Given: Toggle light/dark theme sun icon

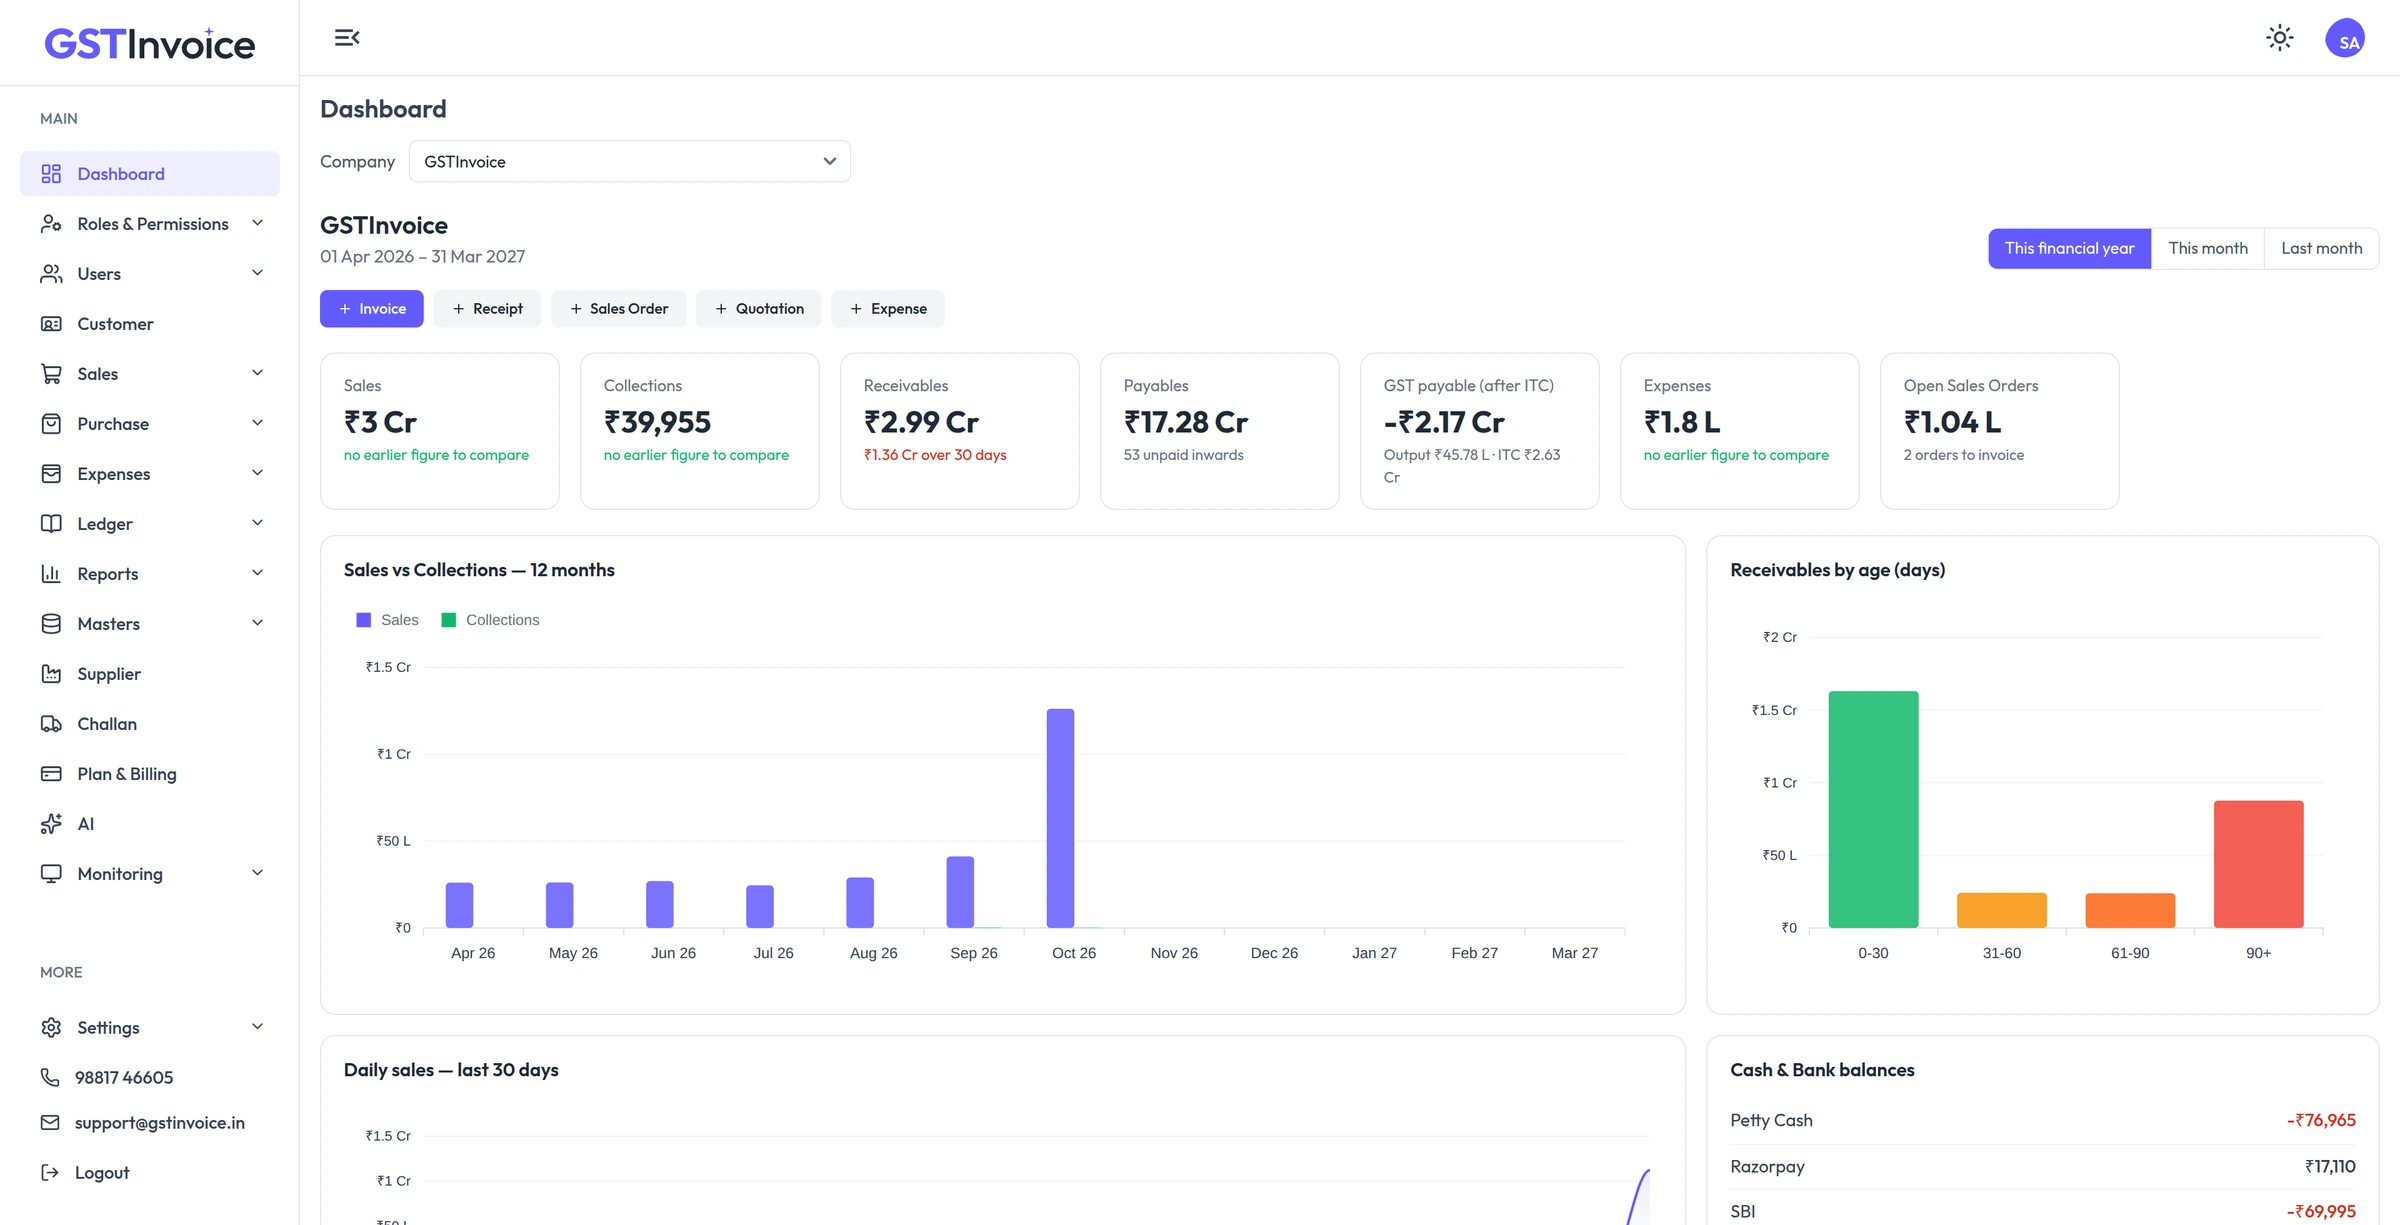Looking at the screenshot, I should pyautogui.click(x=2279, y=38).
